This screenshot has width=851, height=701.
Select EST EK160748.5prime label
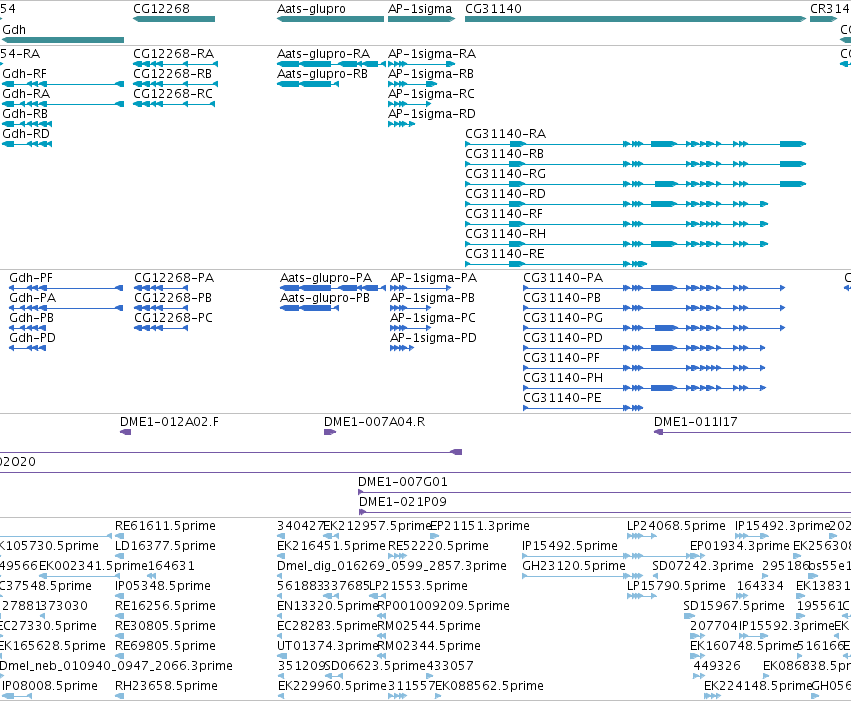pyautogui.click(x=745, y=646)
